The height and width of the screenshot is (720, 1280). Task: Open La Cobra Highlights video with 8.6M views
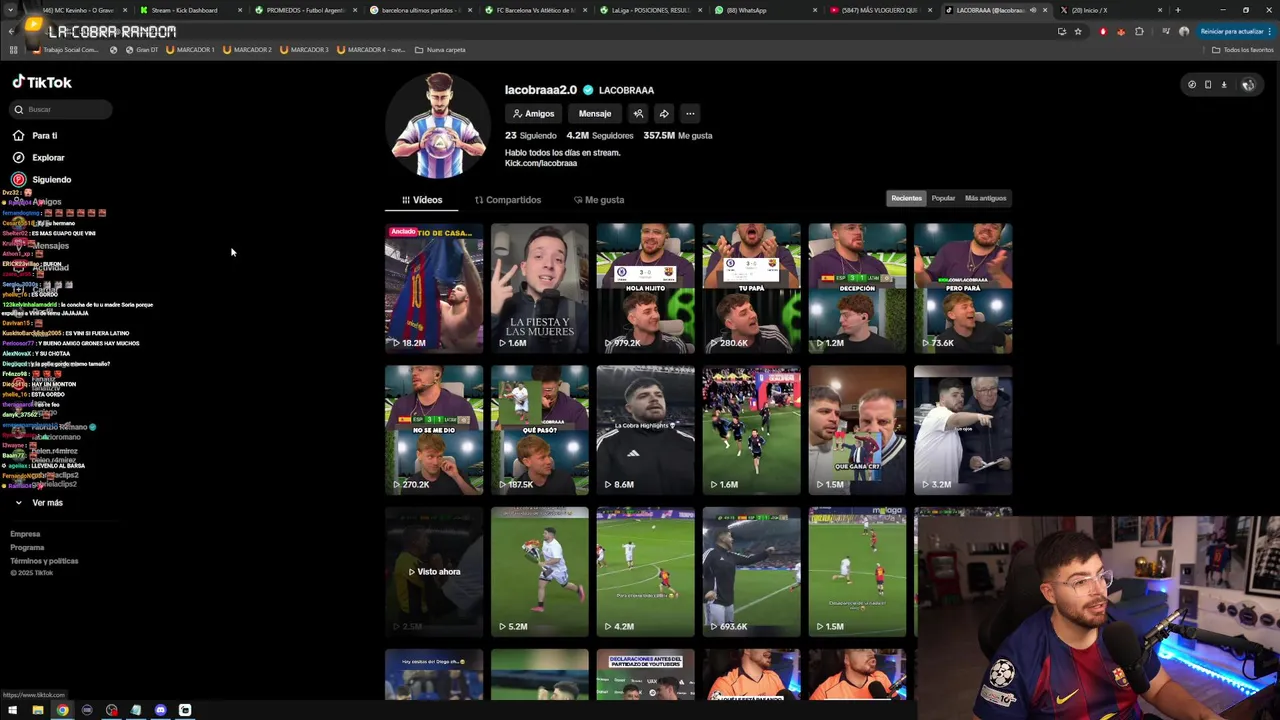click(646, 430)
